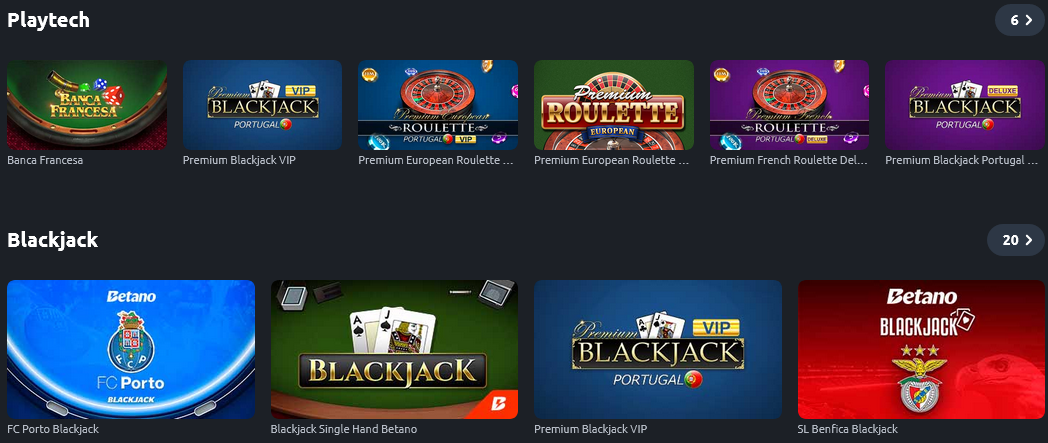Screen dimensions: 1048x443
Task: Open Premium Blackjack Deluxe Portugal thumbnail
Action: pos(965,105)
